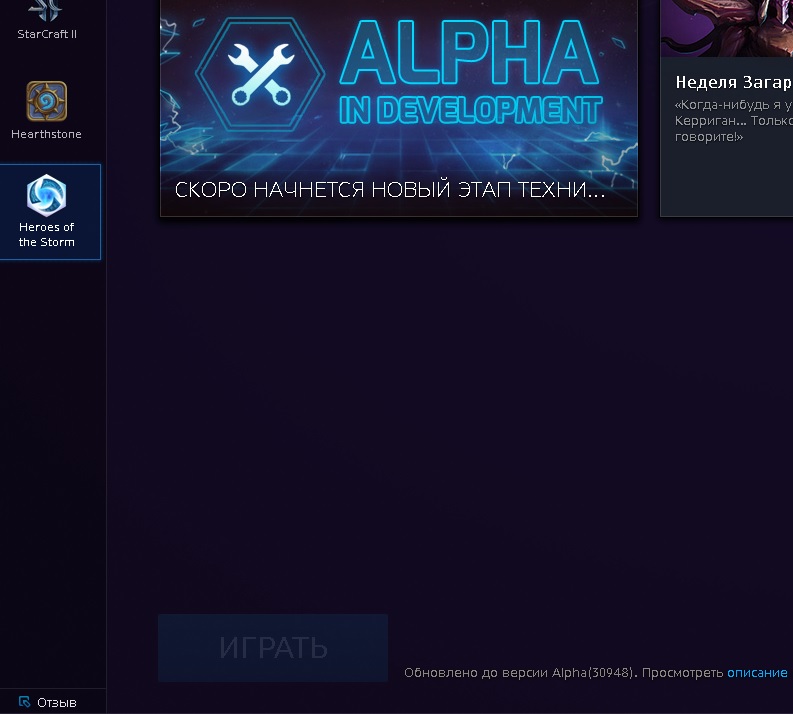Select the StarCraft II label in sidebar
Screen dimensions: 793x714
[47, 34]
